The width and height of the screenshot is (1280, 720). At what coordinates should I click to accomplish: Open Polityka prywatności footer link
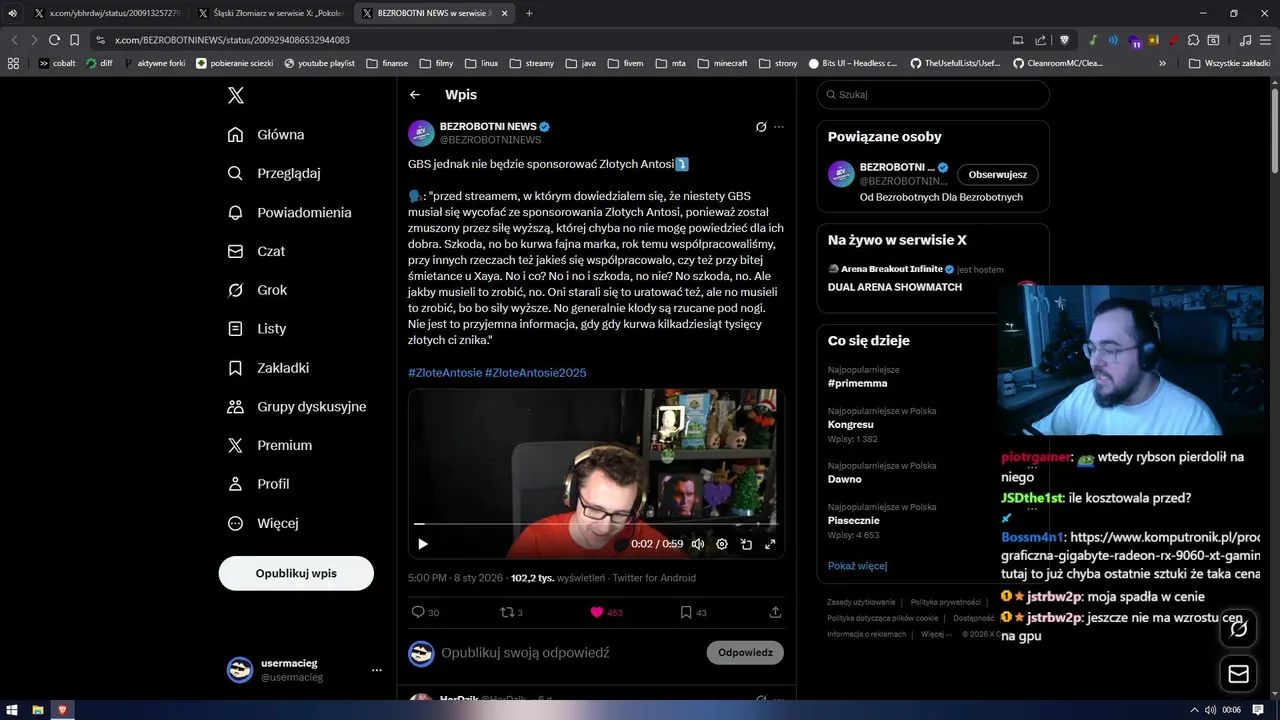coord(945,602)
